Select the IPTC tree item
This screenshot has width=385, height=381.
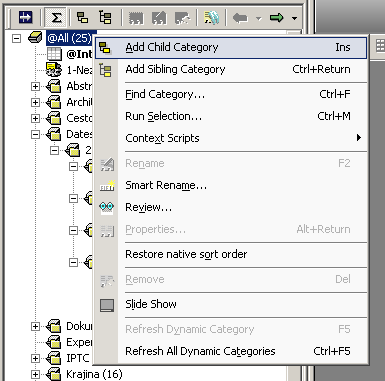click(78, 358)
